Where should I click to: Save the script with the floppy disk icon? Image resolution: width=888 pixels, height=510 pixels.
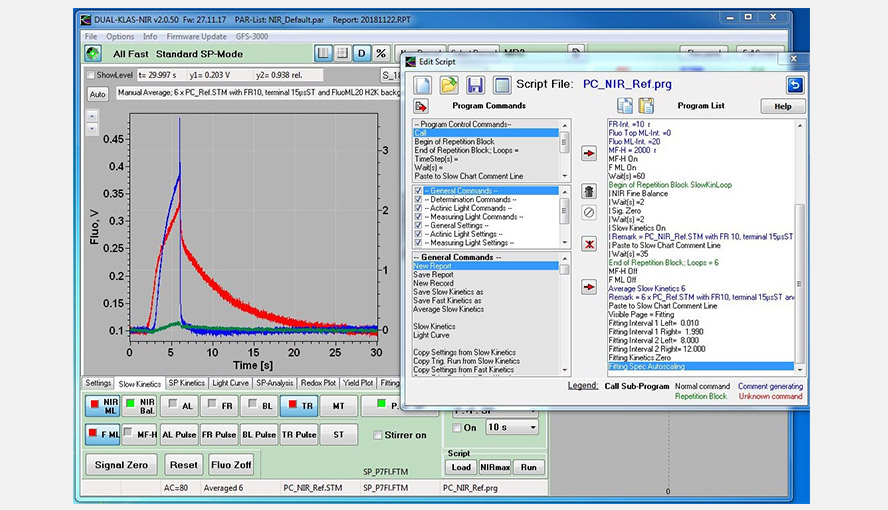click(475, 85)
